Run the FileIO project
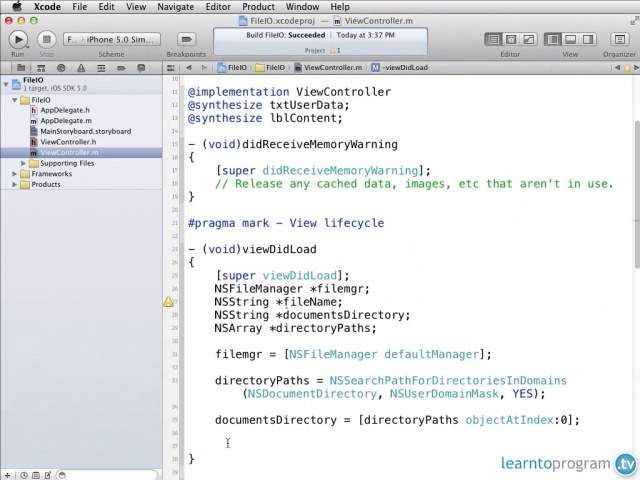Screen dimensions: 640x480 coord(18,39)
